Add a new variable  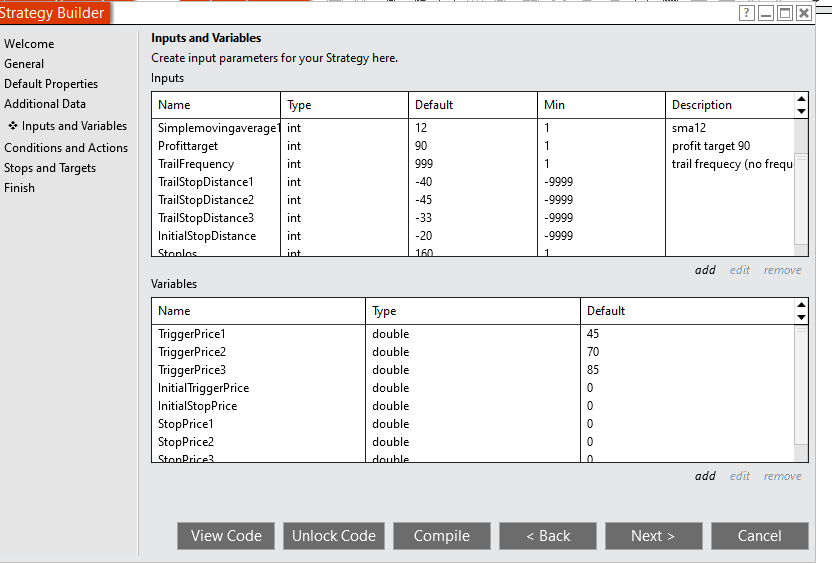coord(705,476)
